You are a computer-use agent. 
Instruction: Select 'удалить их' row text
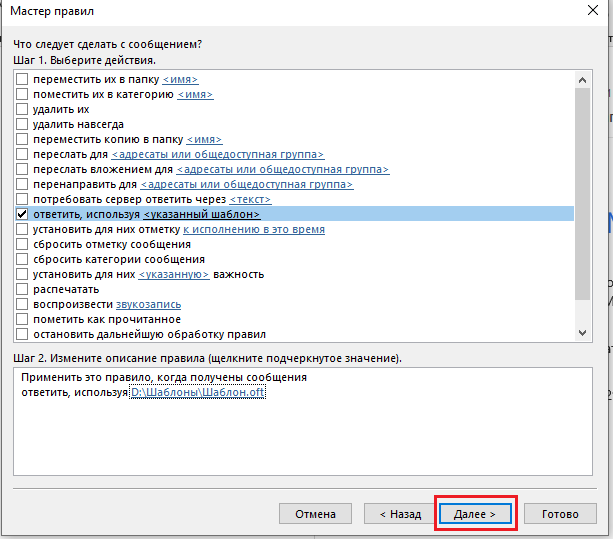click(61, 109)
